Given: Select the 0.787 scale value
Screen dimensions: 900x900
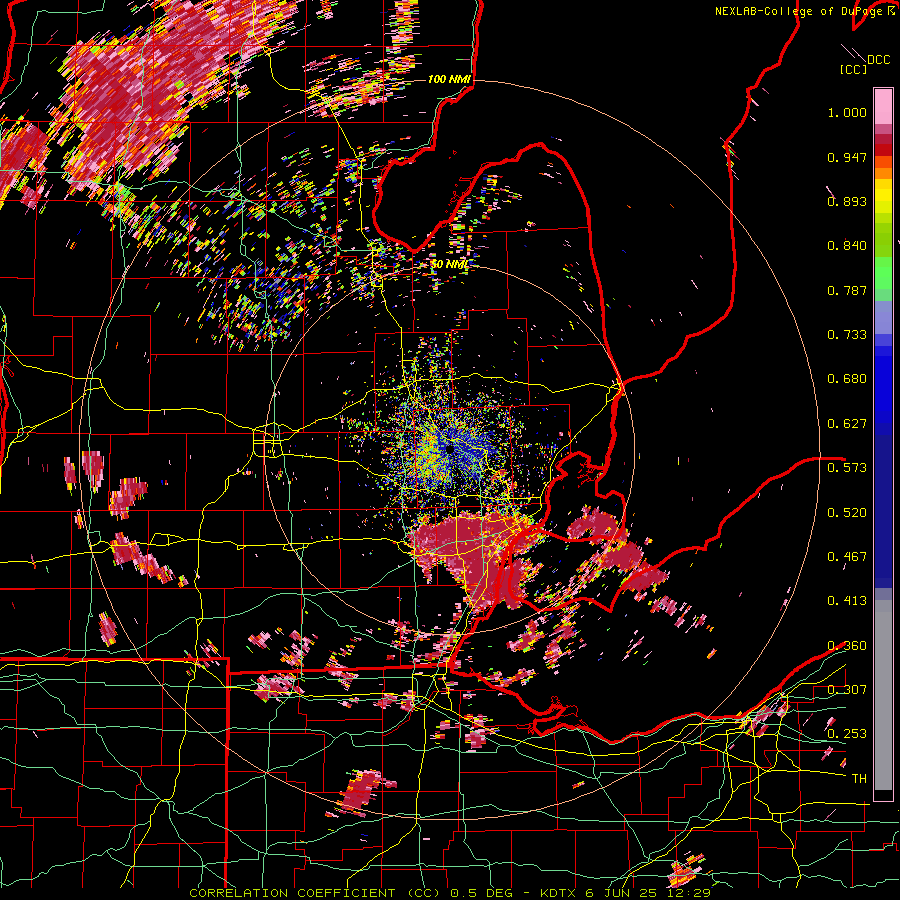Looking at the screenshot, I should tap(847, 290).
